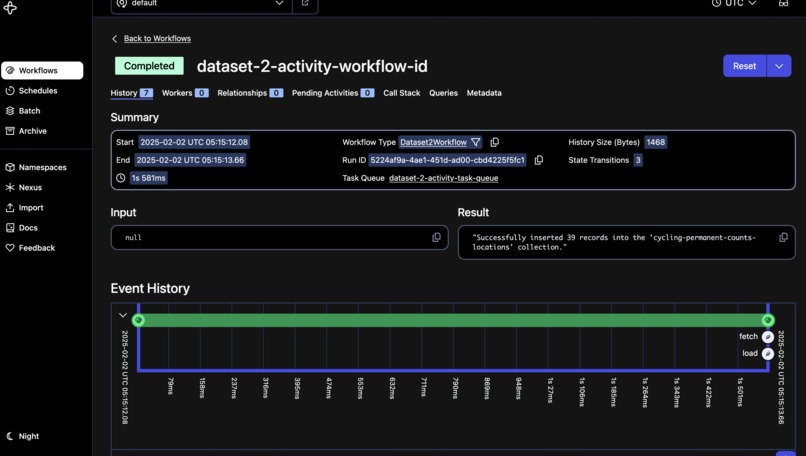
Task: Open the UTC timezone dropdown
Action: [734, 3]
